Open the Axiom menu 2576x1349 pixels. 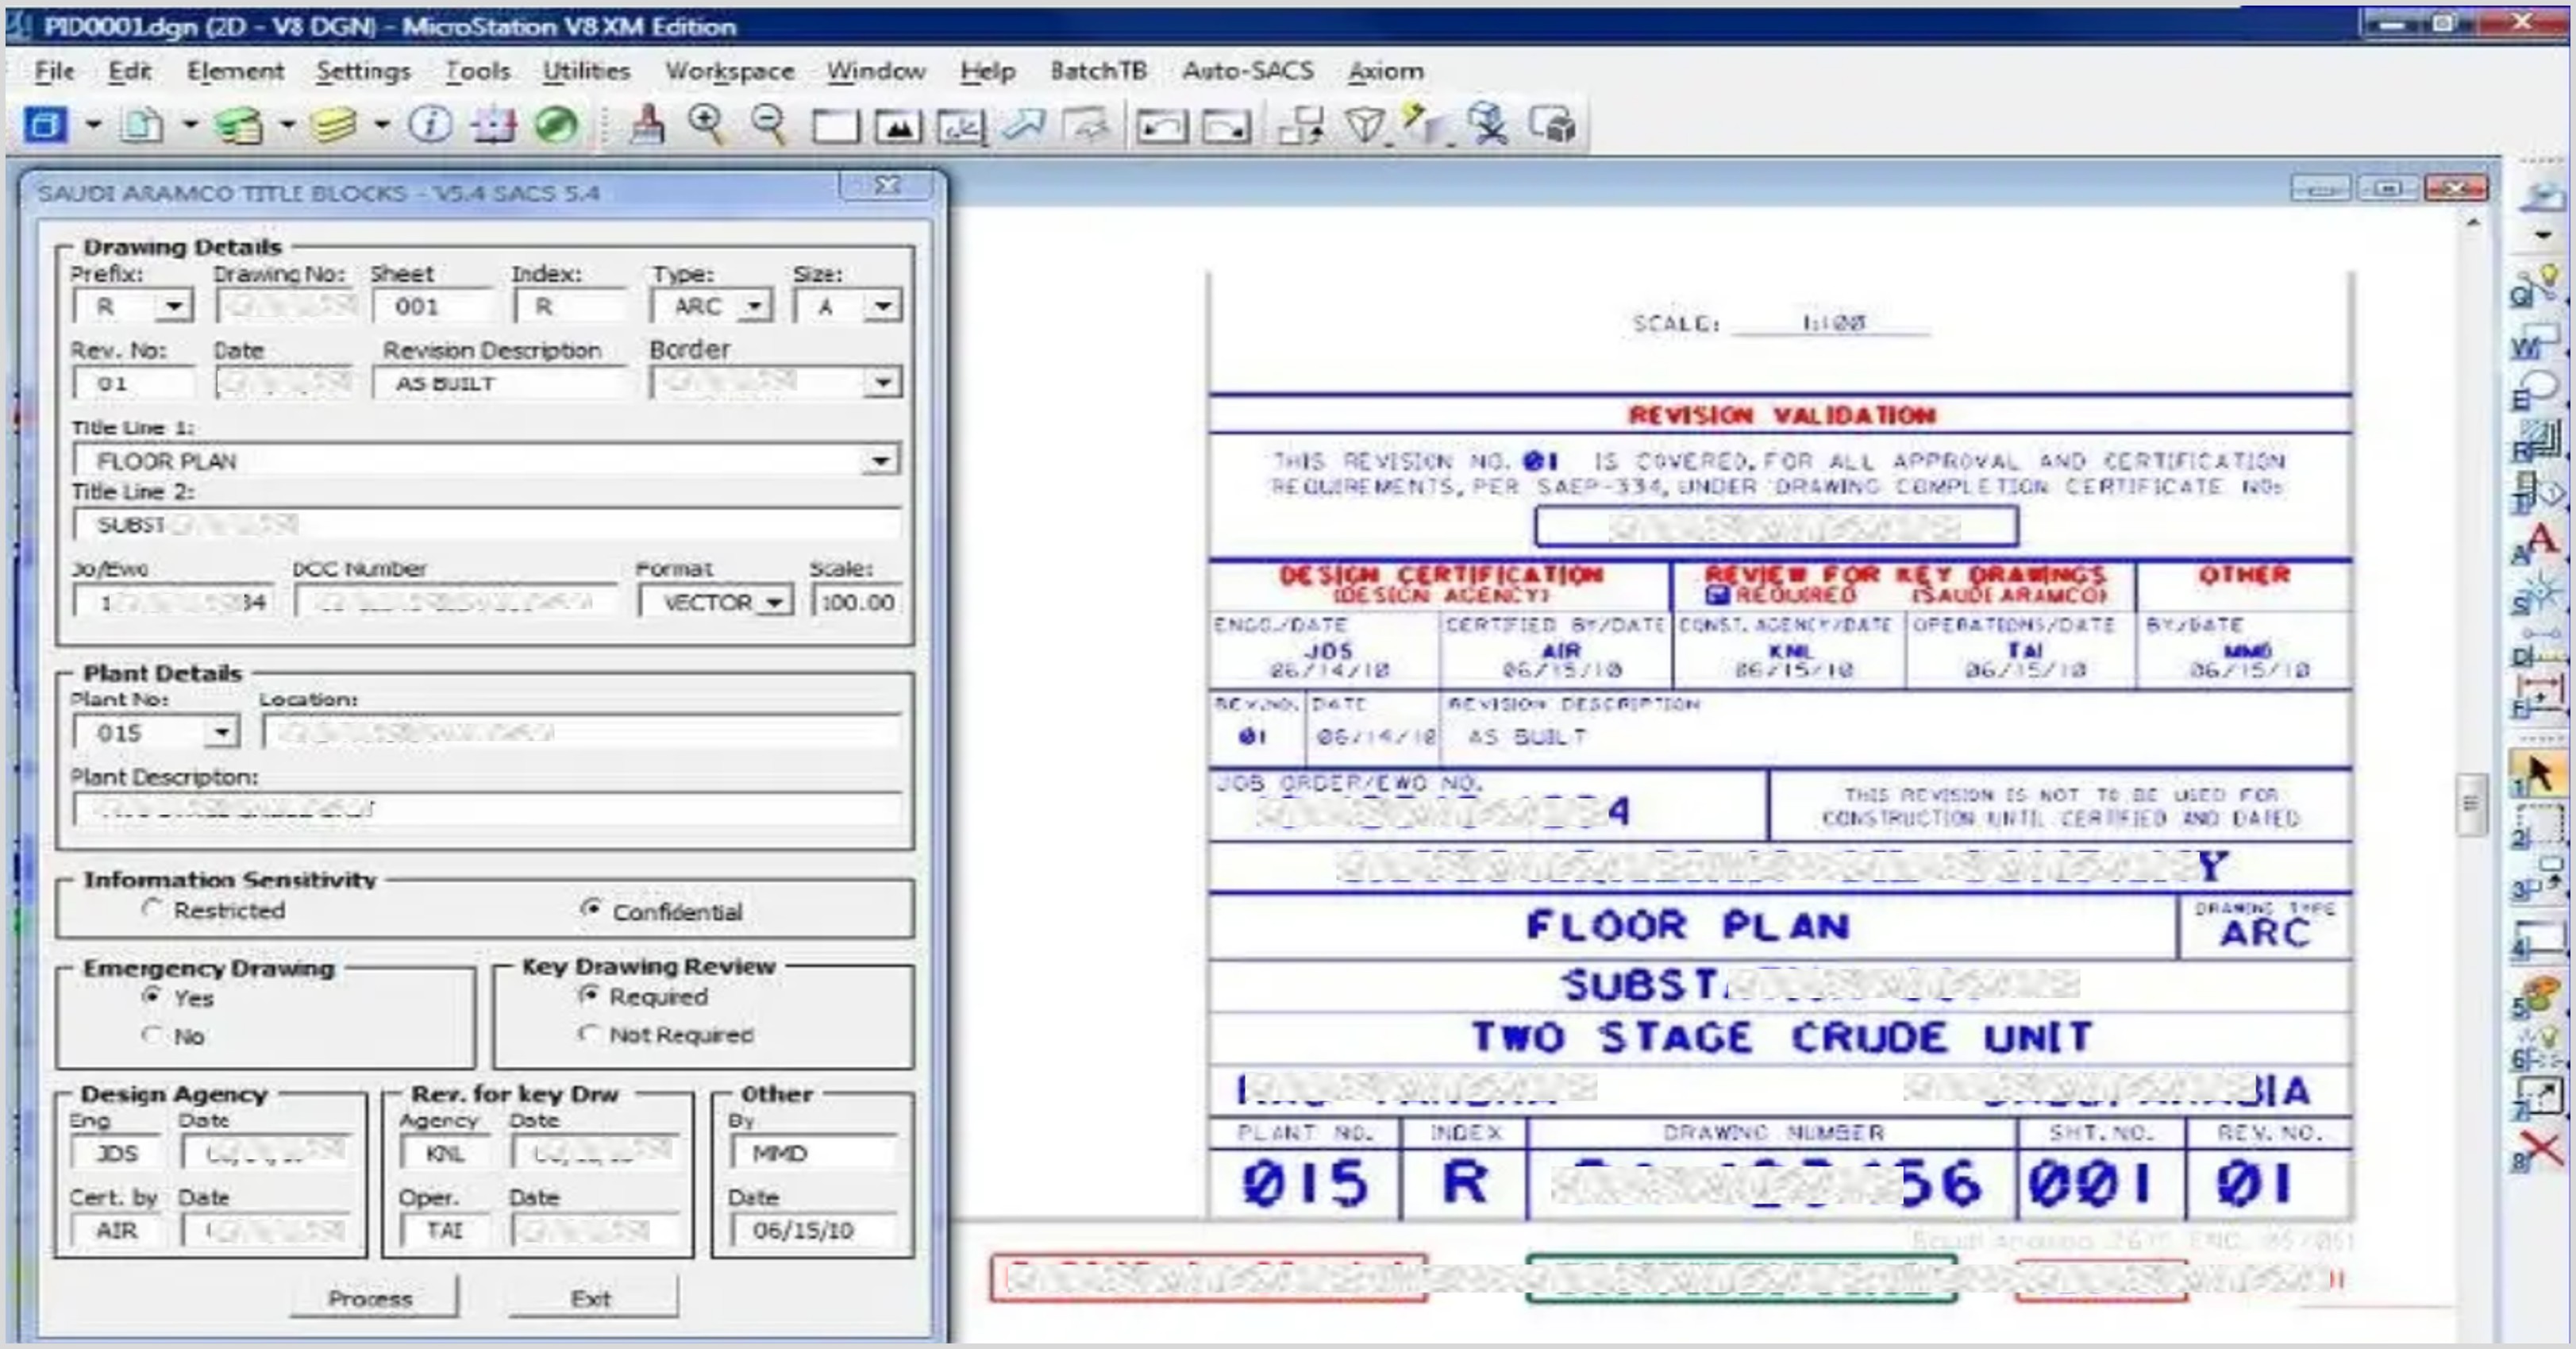(1385, 71)
